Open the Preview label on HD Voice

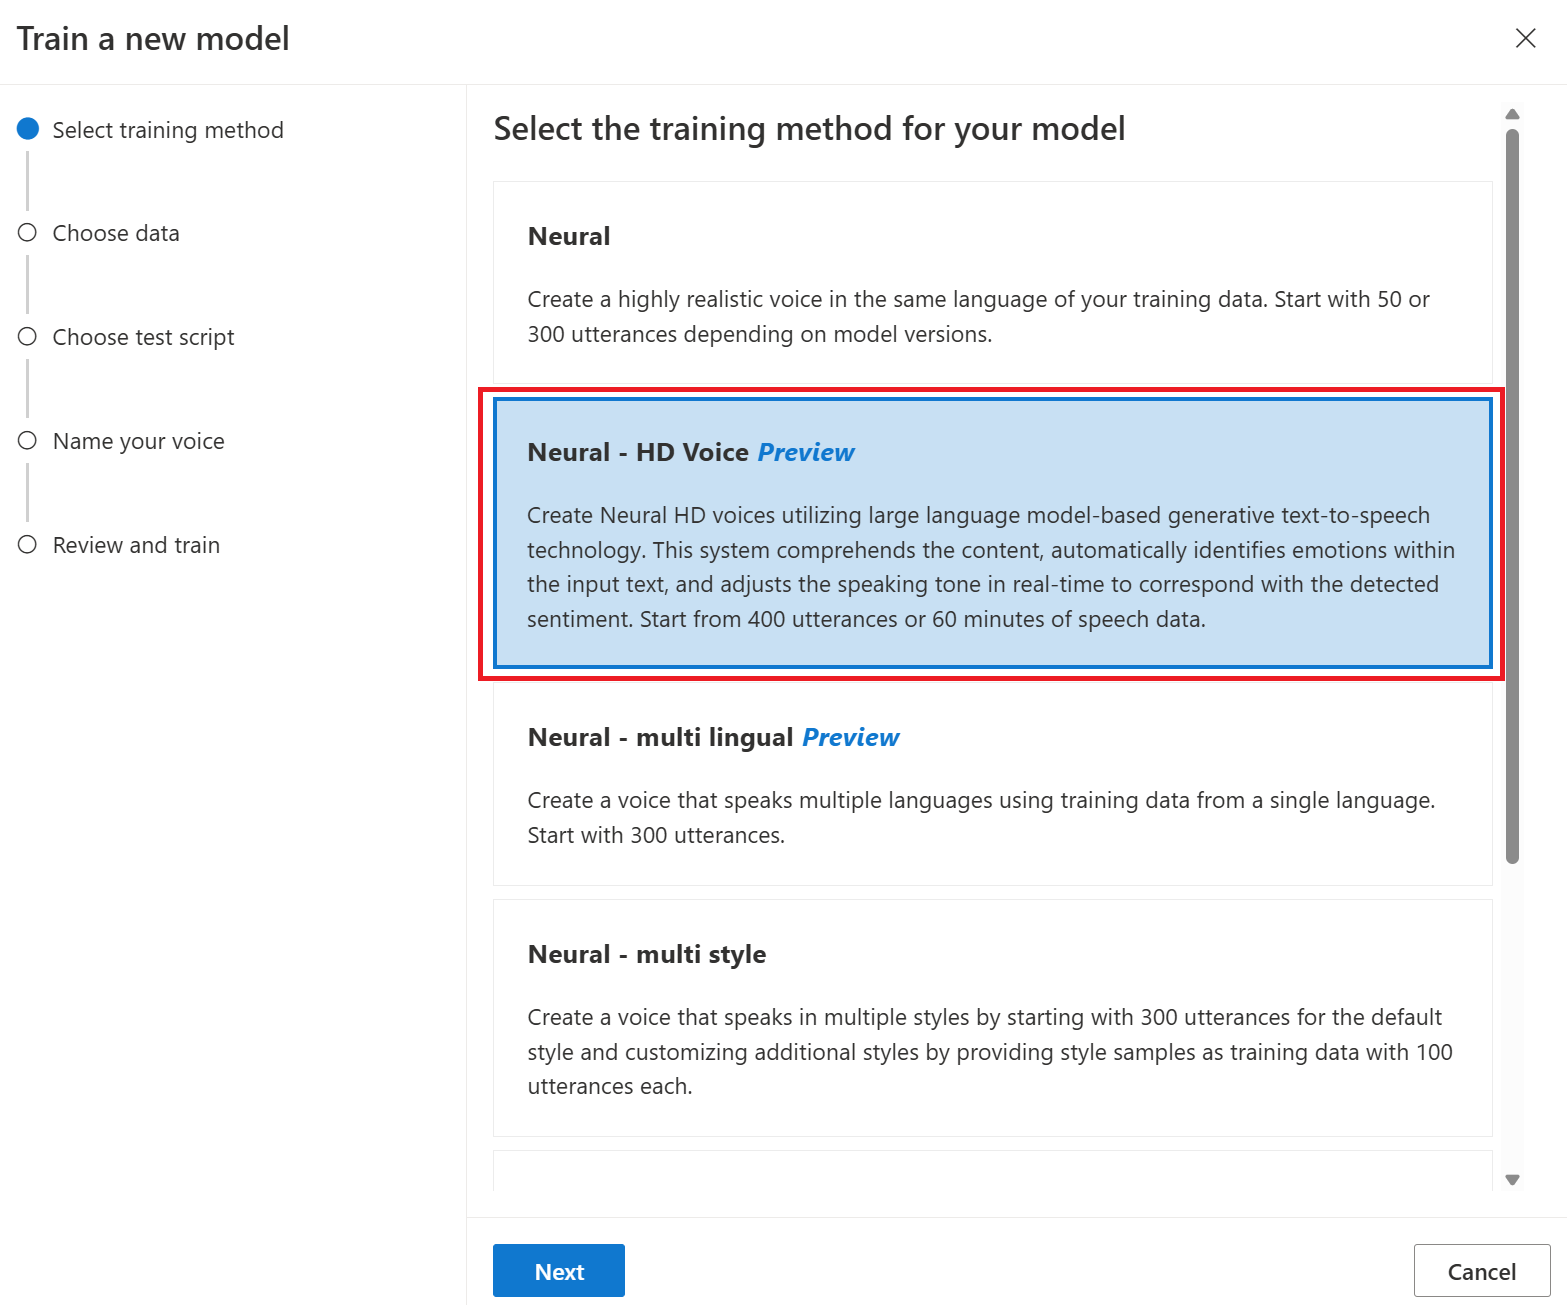(x=806, y=452)
